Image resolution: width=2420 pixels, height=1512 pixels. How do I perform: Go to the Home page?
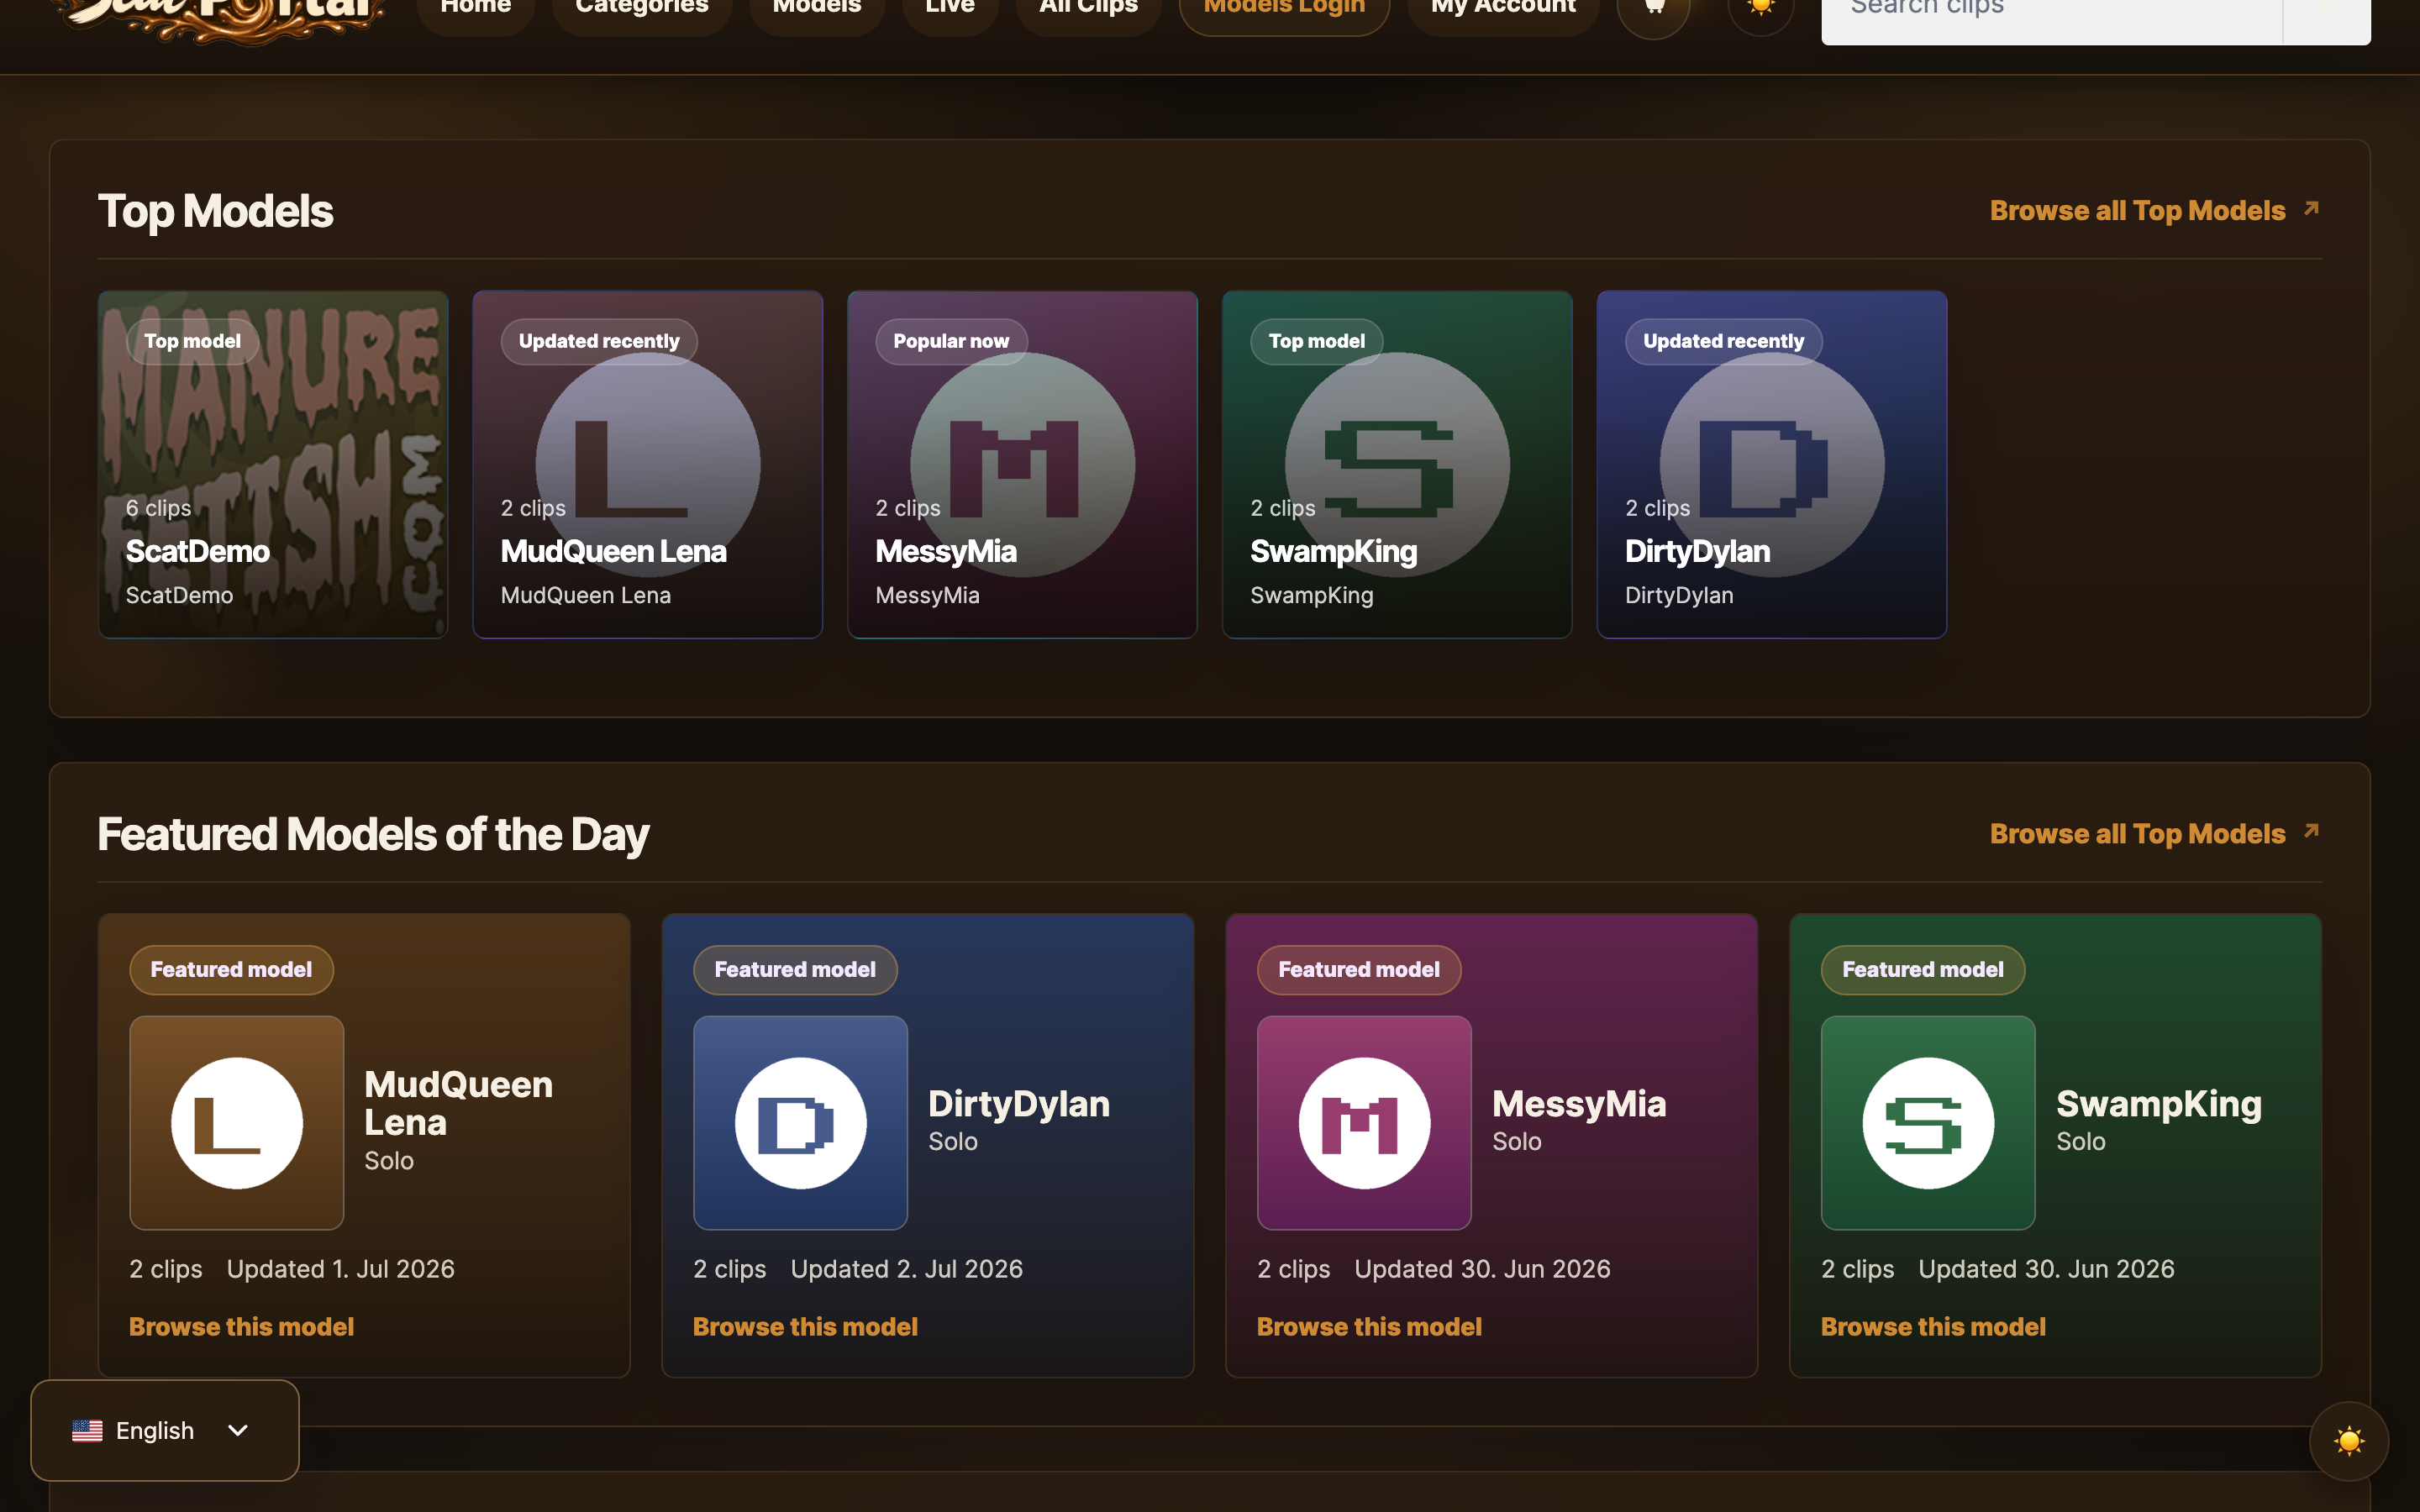(476, 8)
